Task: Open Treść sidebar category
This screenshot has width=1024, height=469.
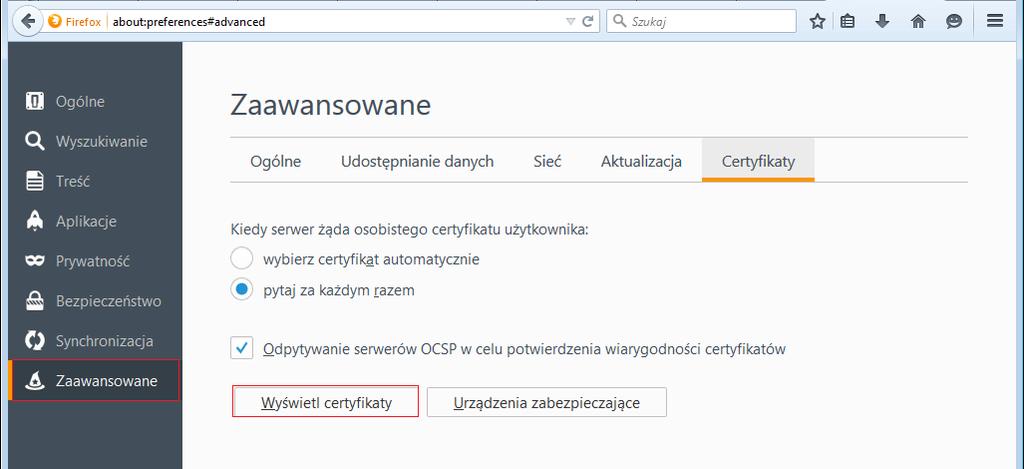Action: (95, 181)
